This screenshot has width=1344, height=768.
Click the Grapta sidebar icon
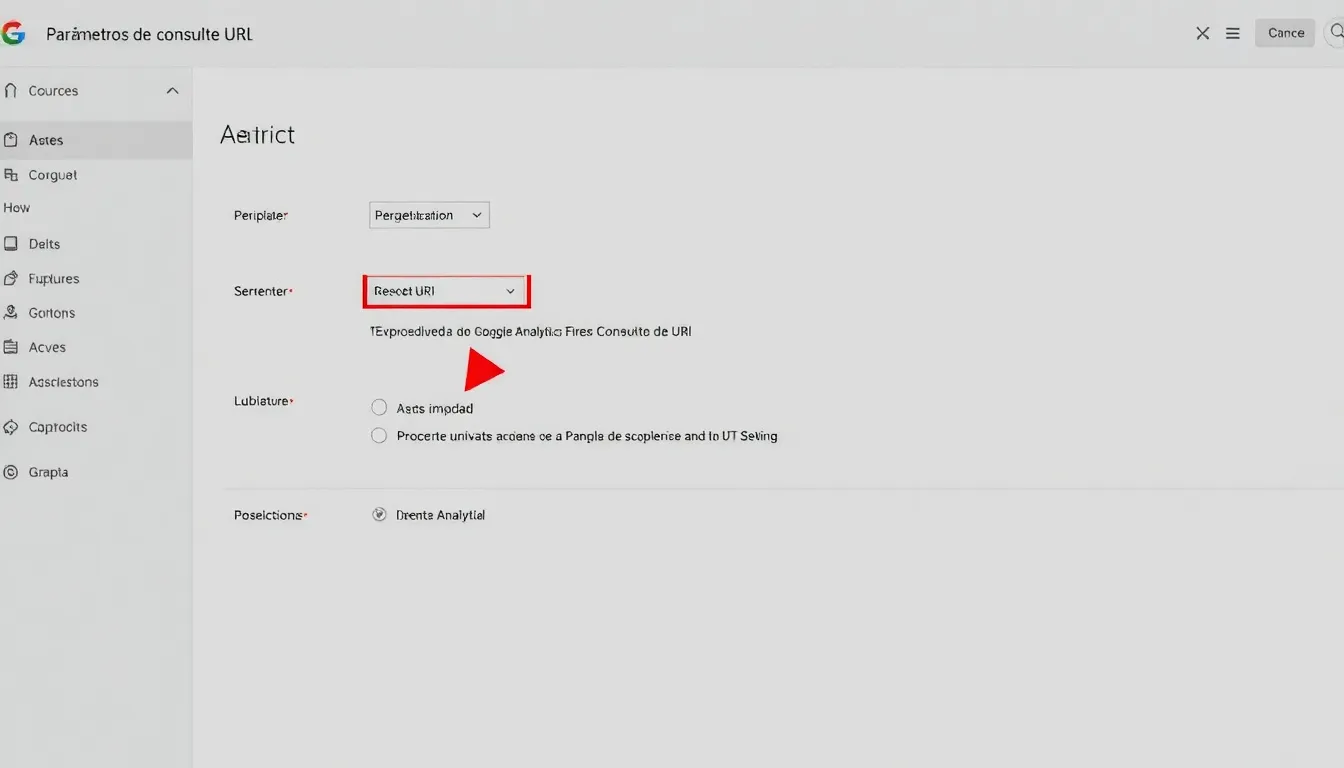11,472
